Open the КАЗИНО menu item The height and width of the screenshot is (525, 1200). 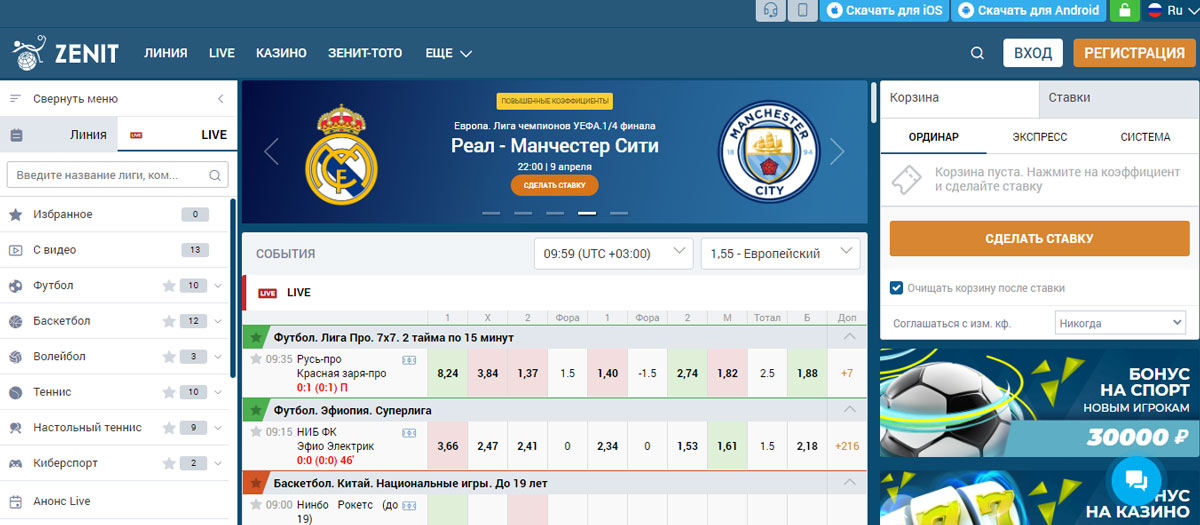point(281,53)
